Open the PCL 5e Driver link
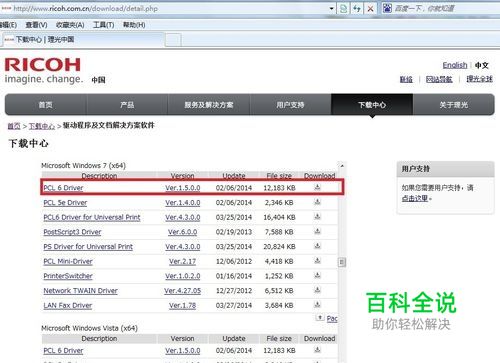Viewport: 500px width, 363px height. point(65,202)
